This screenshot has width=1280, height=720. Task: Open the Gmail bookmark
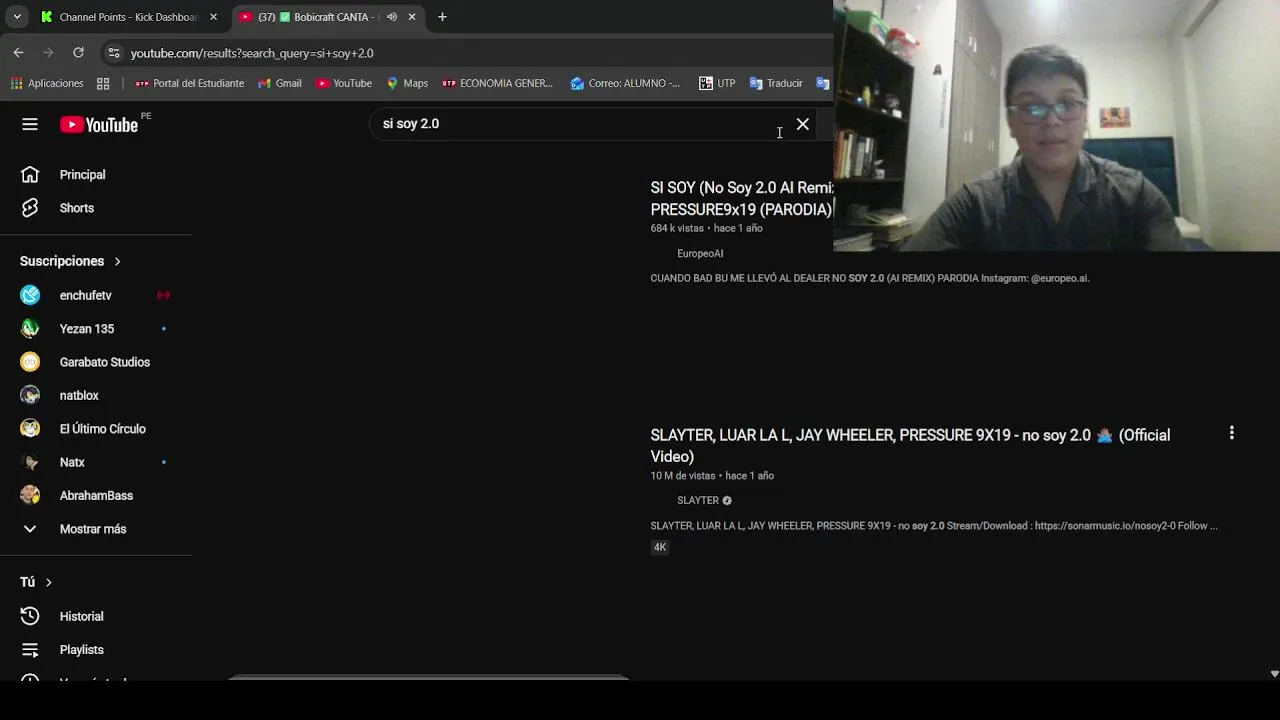pyautogui.click(x=280, y=83)
